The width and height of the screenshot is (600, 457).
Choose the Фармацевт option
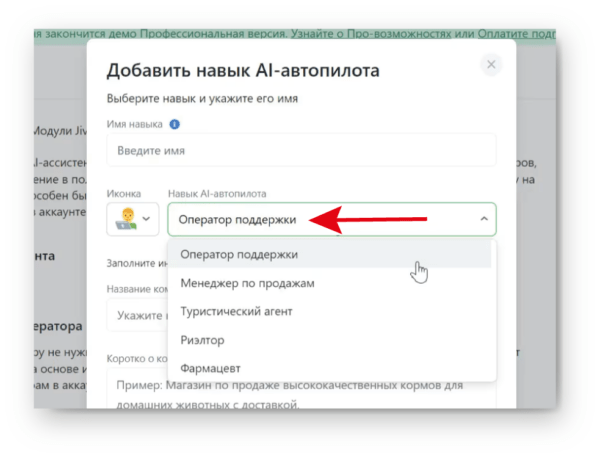tap(329, 368)
